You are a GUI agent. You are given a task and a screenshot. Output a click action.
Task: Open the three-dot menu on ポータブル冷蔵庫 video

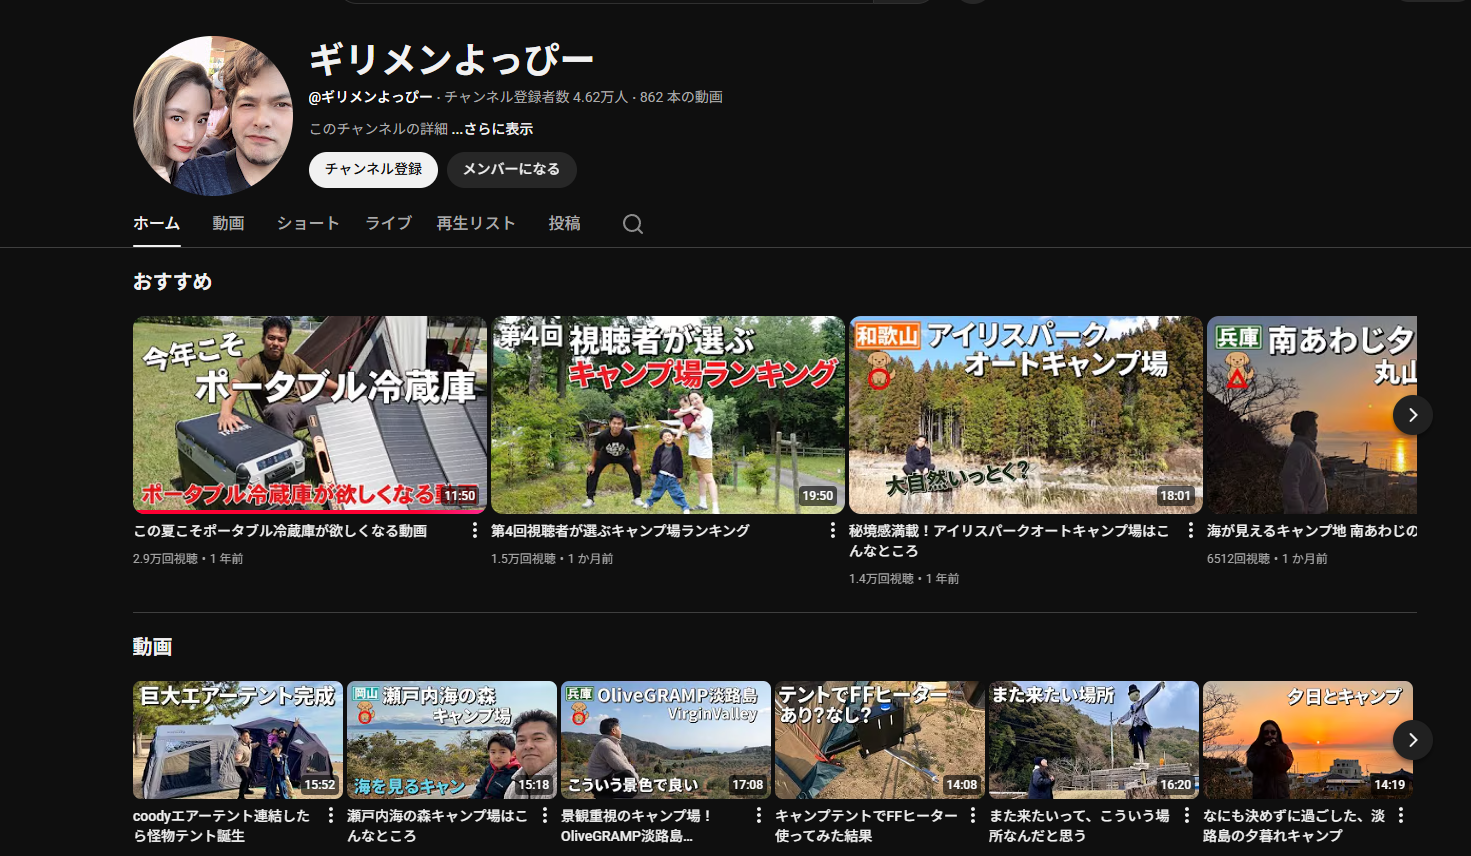coord(475,531)
